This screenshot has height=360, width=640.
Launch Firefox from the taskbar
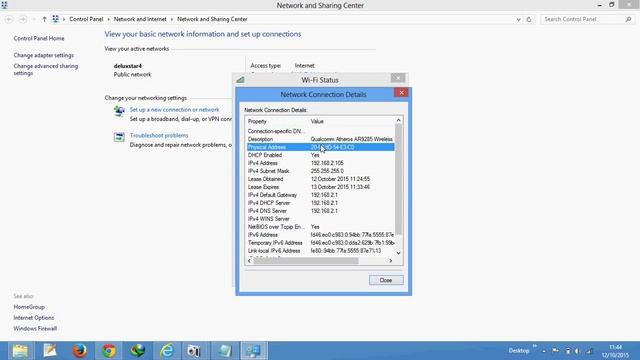[x=80, y=351]
